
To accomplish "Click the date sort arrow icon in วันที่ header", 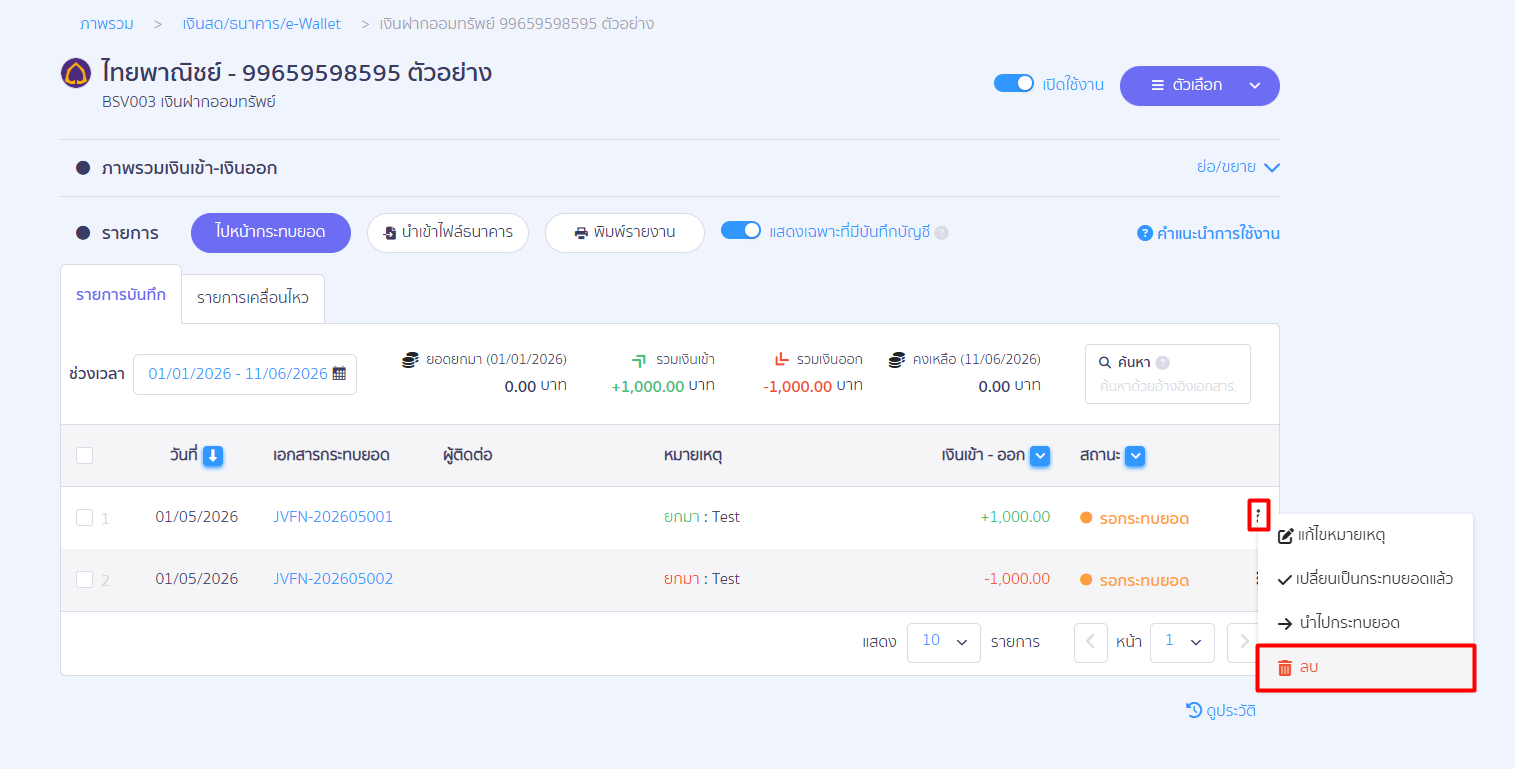I will [x=212, y=456].
